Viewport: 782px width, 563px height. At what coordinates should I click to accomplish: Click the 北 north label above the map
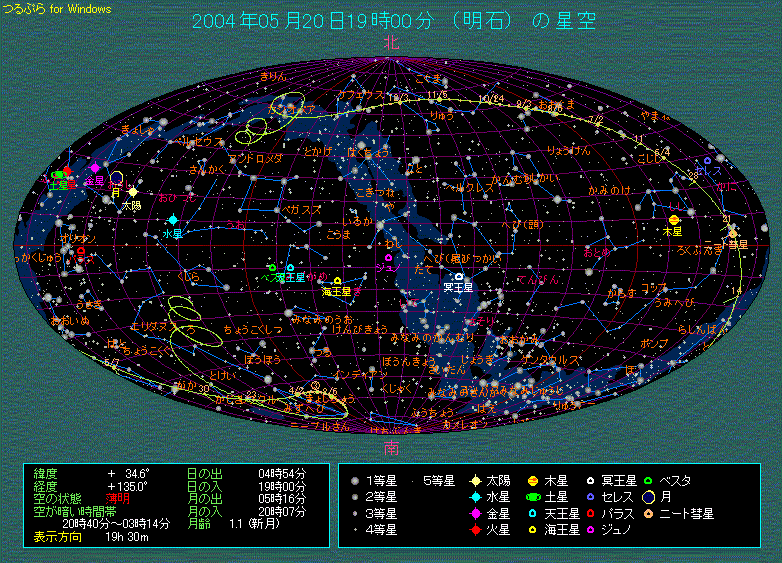tap(391, 43)
